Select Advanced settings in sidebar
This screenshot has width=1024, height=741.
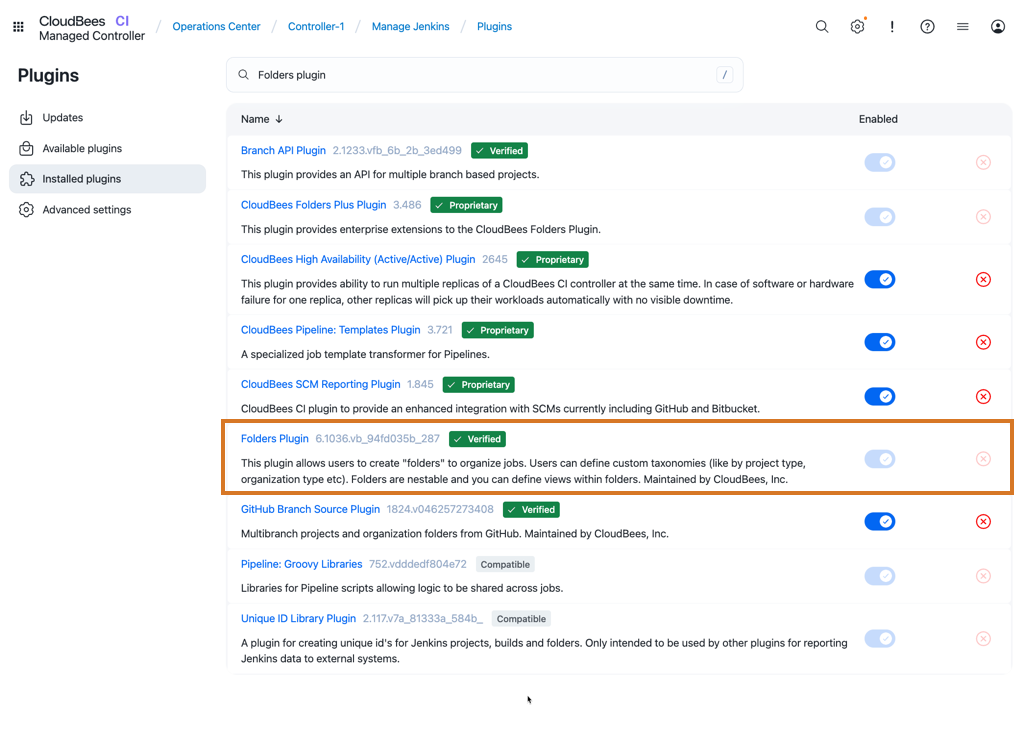pyautogui.click(x=86, y=210)
